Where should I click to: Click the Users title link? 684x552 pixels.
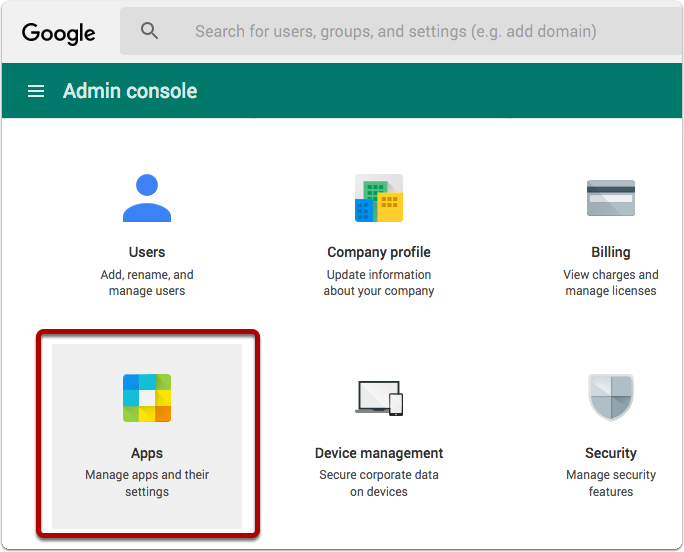147,252
